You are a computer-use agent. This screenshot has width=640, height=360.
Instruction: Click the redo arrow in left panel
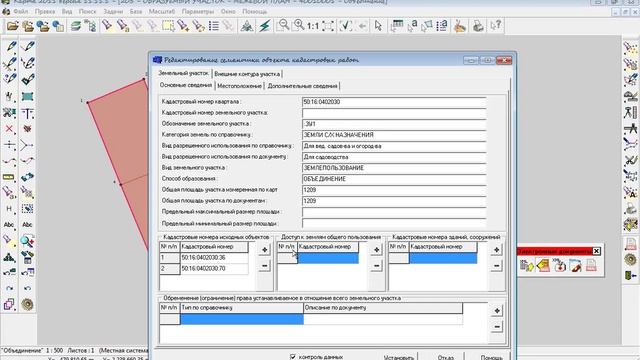pyautogui.click(x=9, y=289)
